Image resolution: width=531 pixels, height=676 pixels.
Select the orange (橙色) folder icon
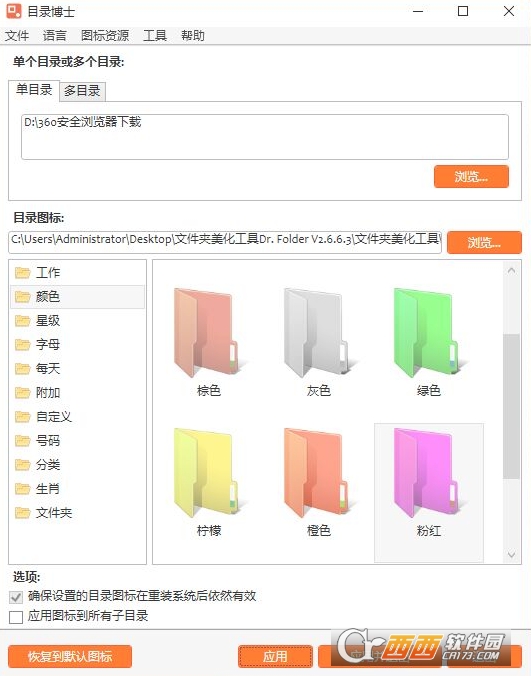[x=319, y=473]
